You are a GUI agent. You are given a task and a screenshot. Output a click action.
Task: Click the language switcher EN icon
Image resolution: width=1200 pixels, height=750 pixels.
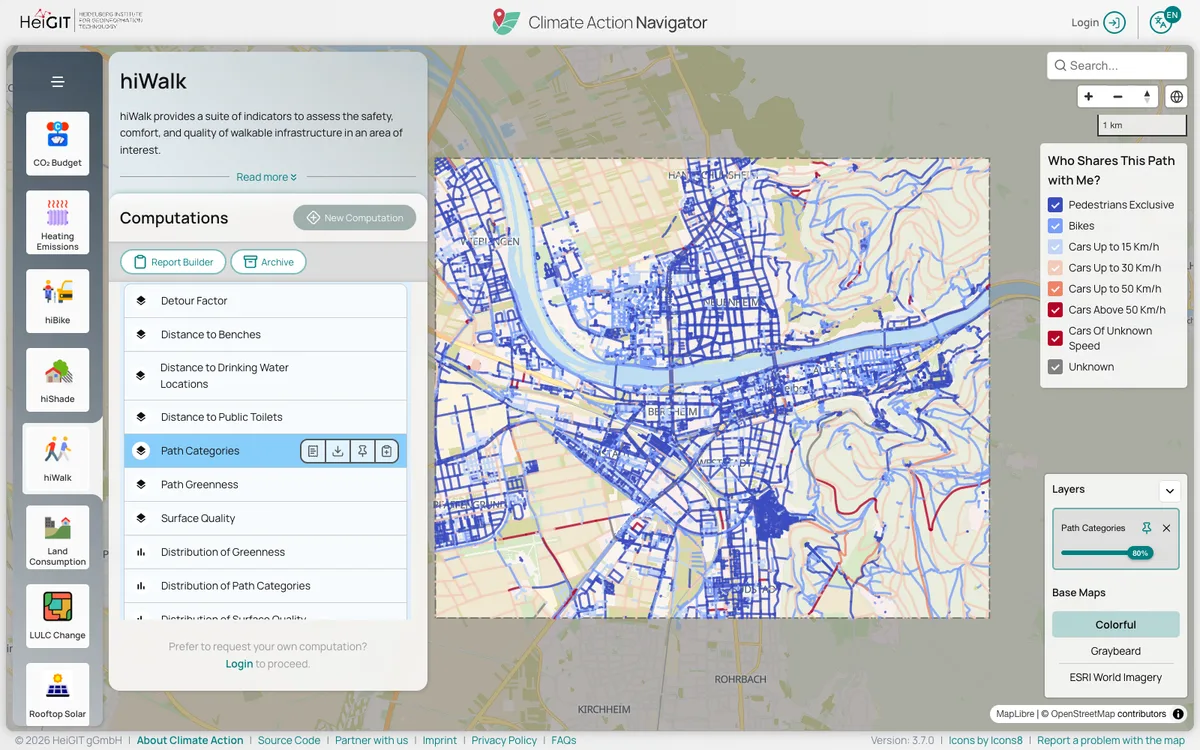coord(1164,22)
